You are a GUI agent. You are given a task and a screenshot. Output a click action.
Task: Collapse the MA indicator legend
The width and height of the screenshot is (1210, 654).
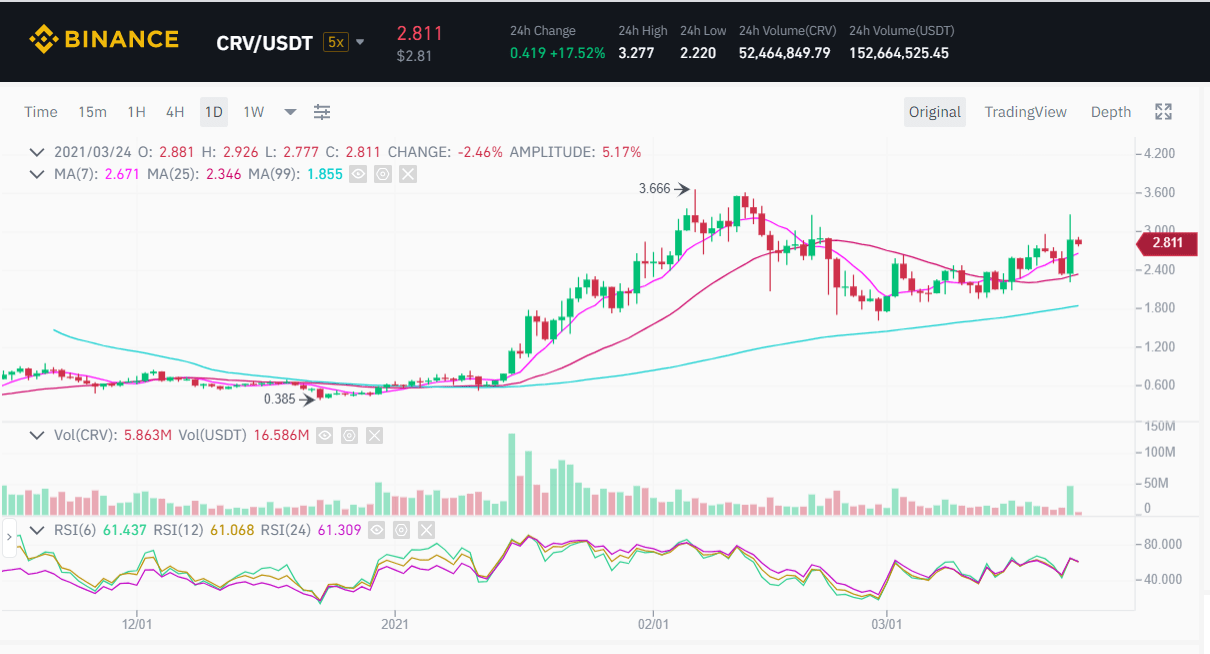point(37,174)
